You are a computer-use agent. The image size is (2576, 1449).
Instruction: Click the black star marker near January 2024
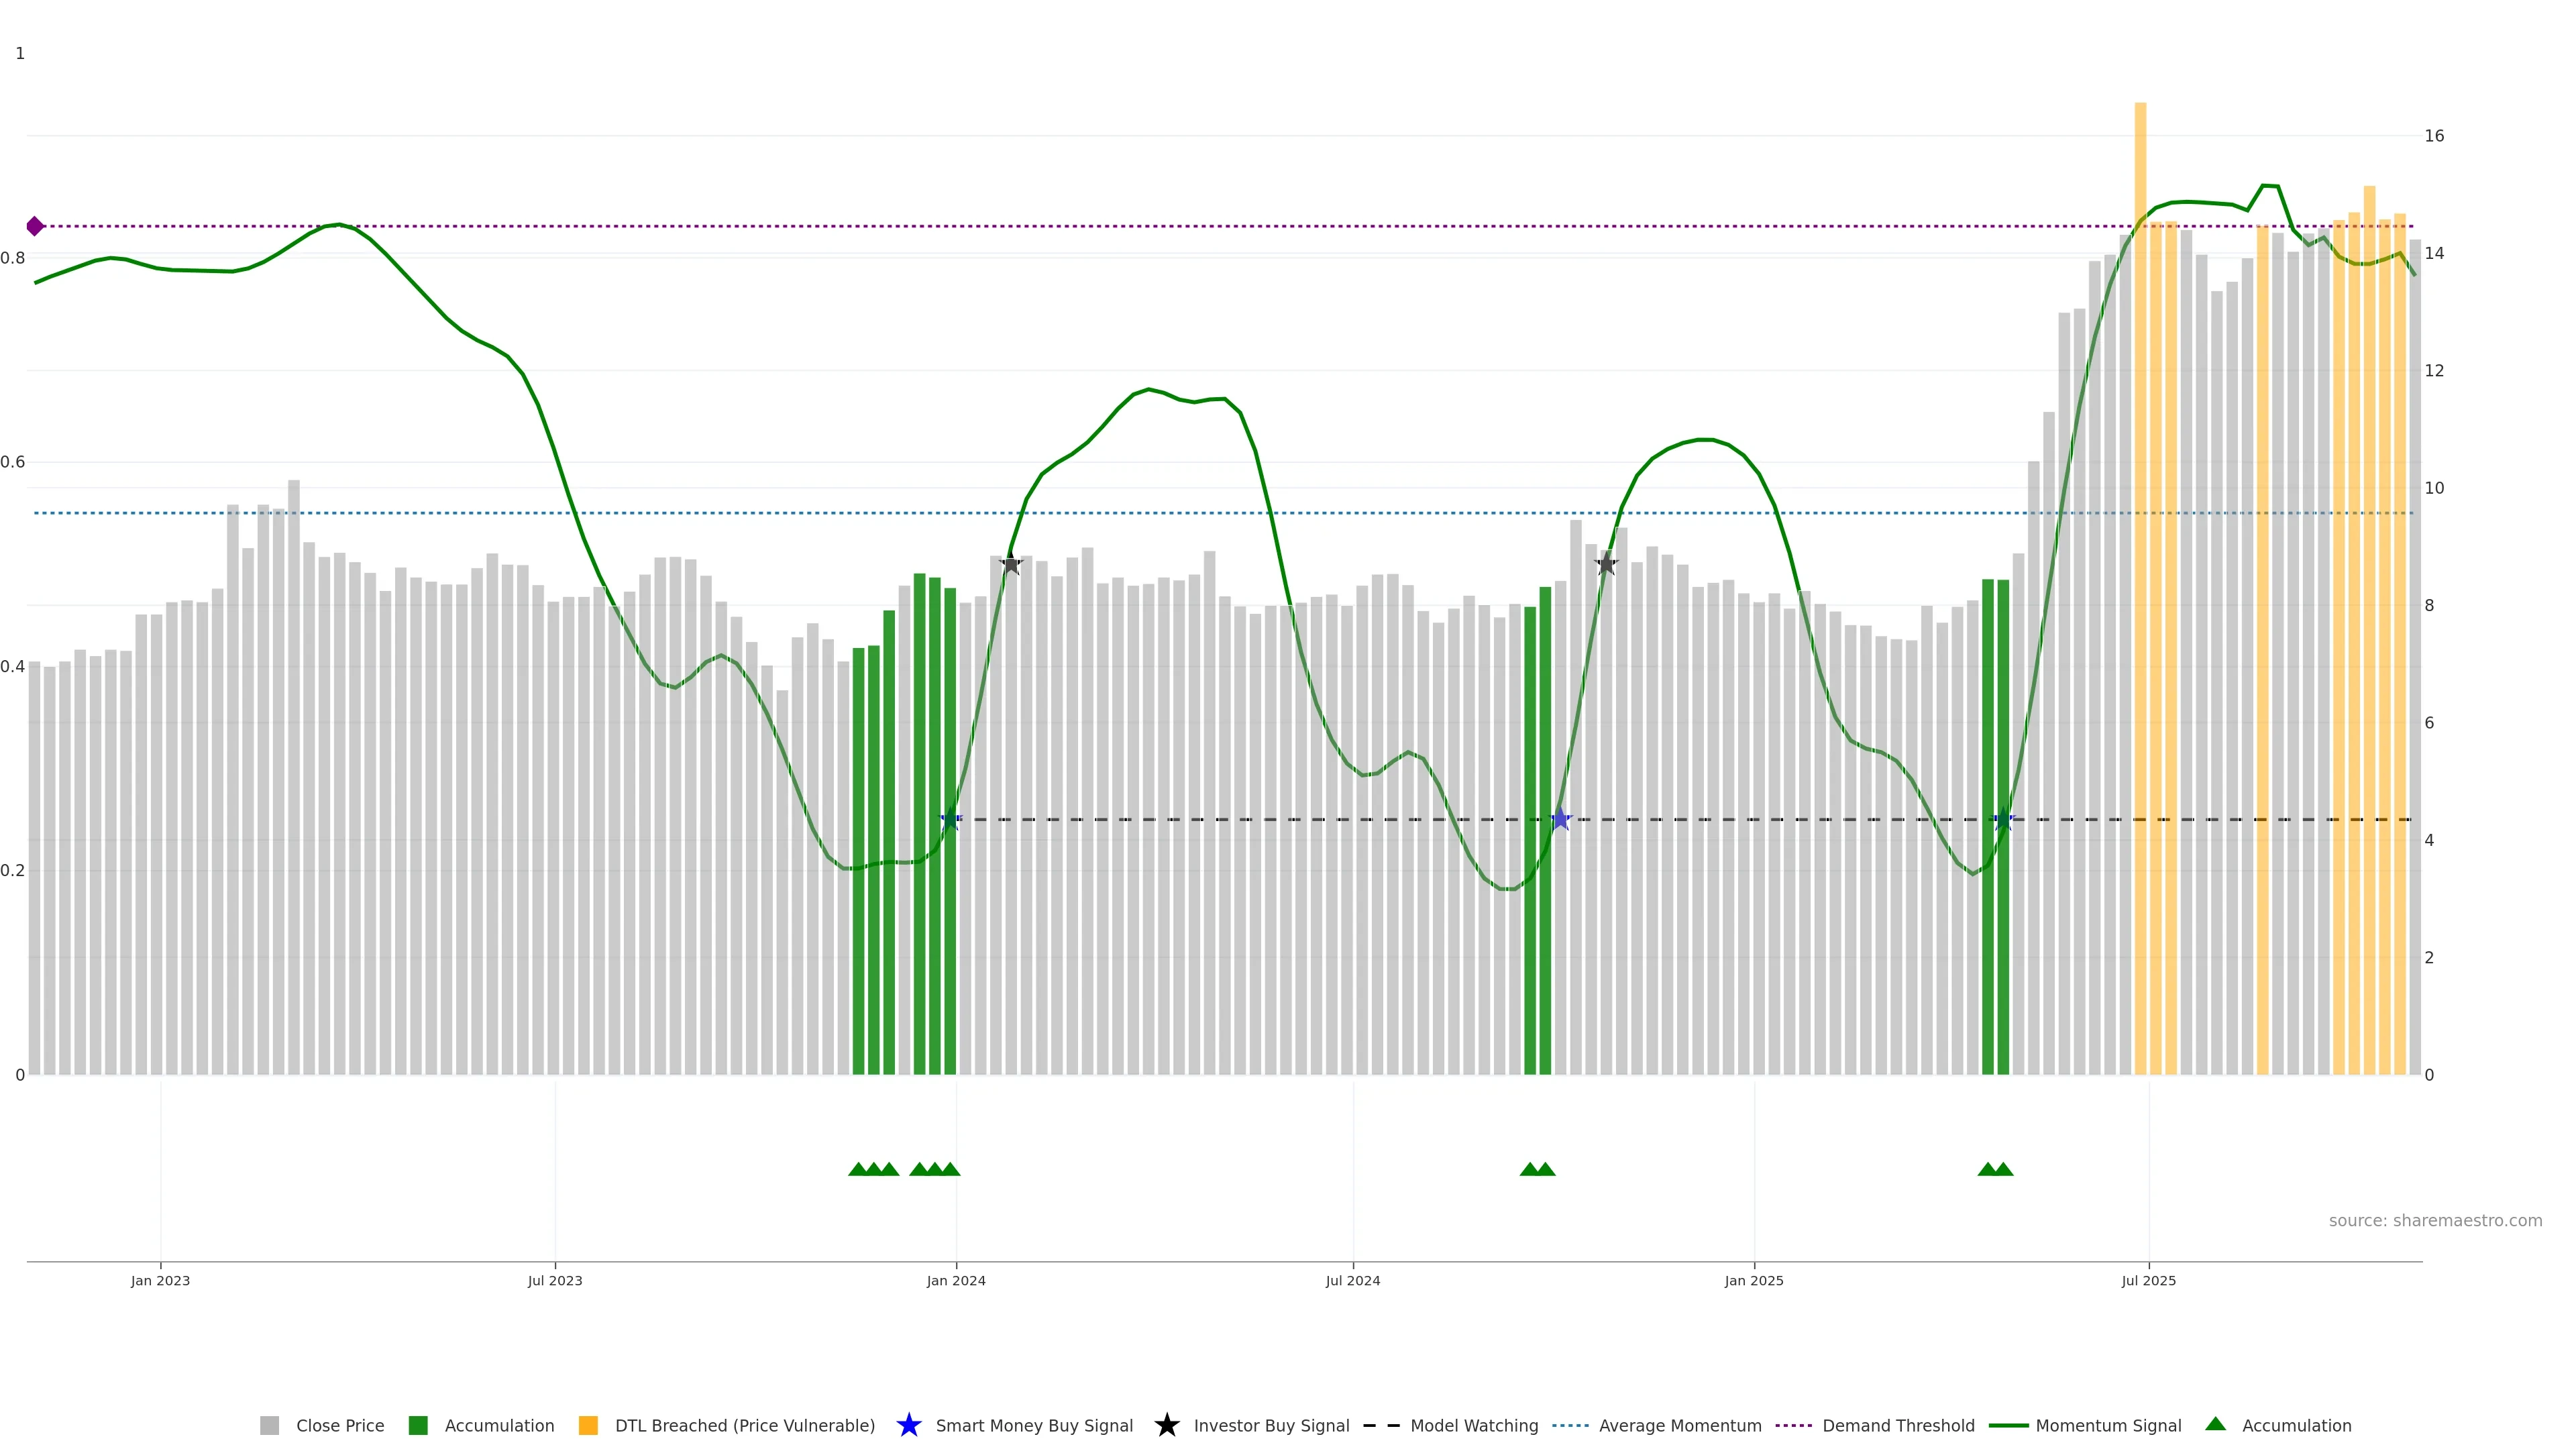click(x=1011, y=565)
